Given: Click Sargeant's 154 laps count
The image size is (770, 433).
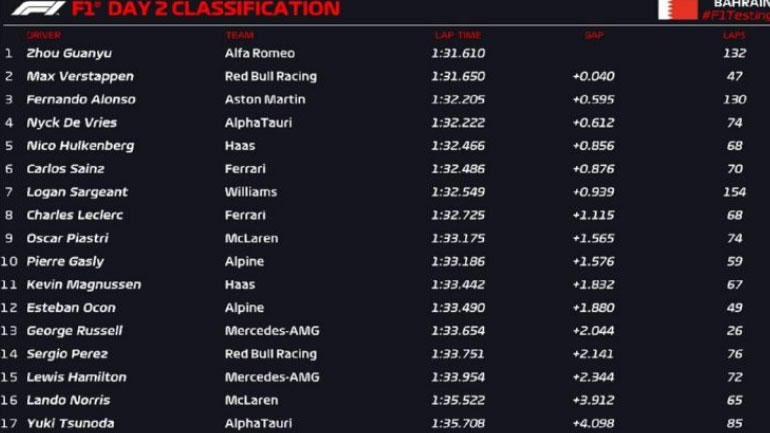Looking at the screenshot, I should pos(734,192).
